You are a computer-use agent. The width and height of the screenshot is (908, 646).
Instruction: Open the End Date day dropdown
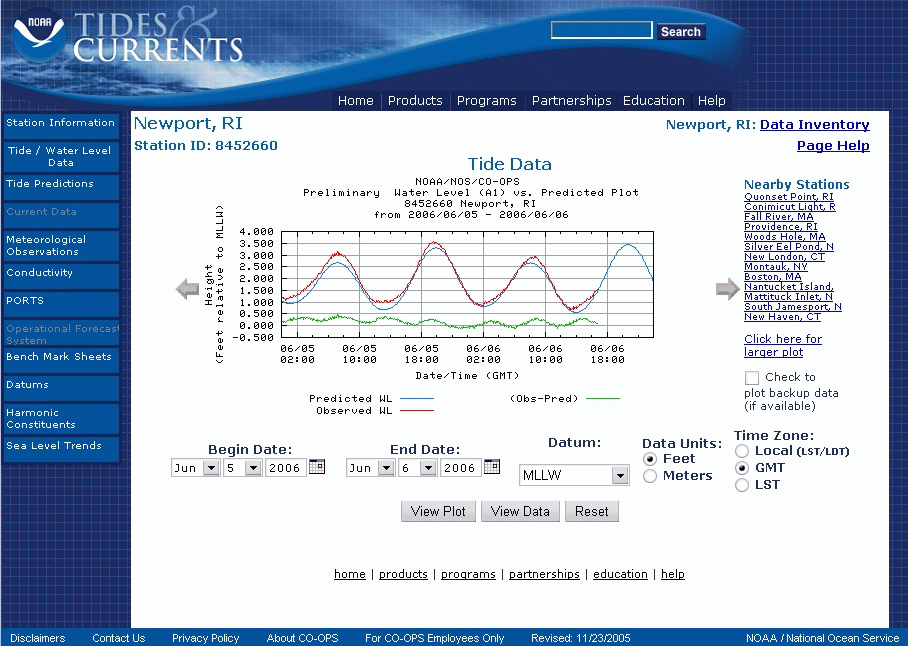coord(427,468)
